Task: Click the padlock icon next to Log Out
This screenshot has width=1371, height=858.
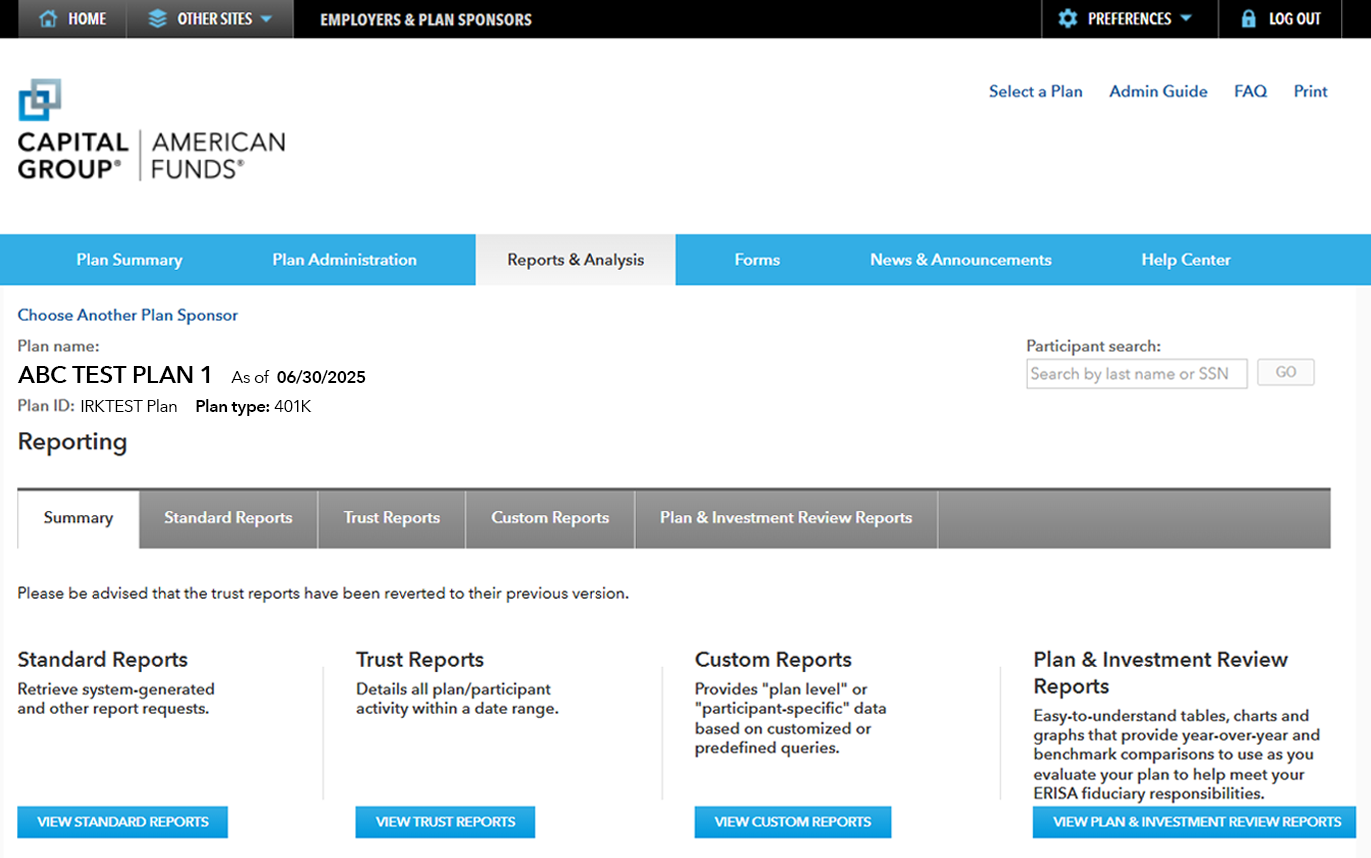Action: [1247, 18]
